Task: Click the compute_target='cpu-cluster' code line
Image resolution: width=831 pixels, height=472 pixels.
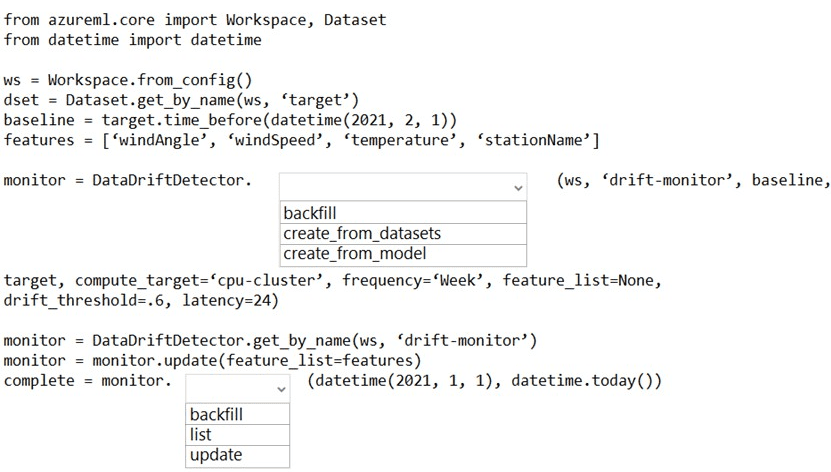Action: (332, 280)
